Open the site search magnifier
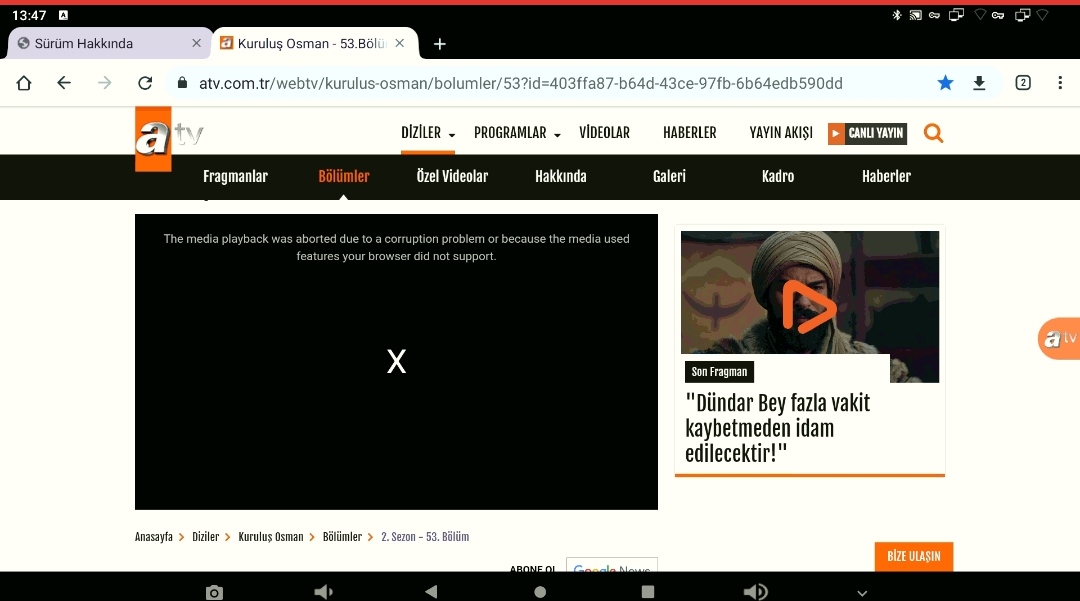This screenshot has width=1080, height=601. (x=933, y=133)
